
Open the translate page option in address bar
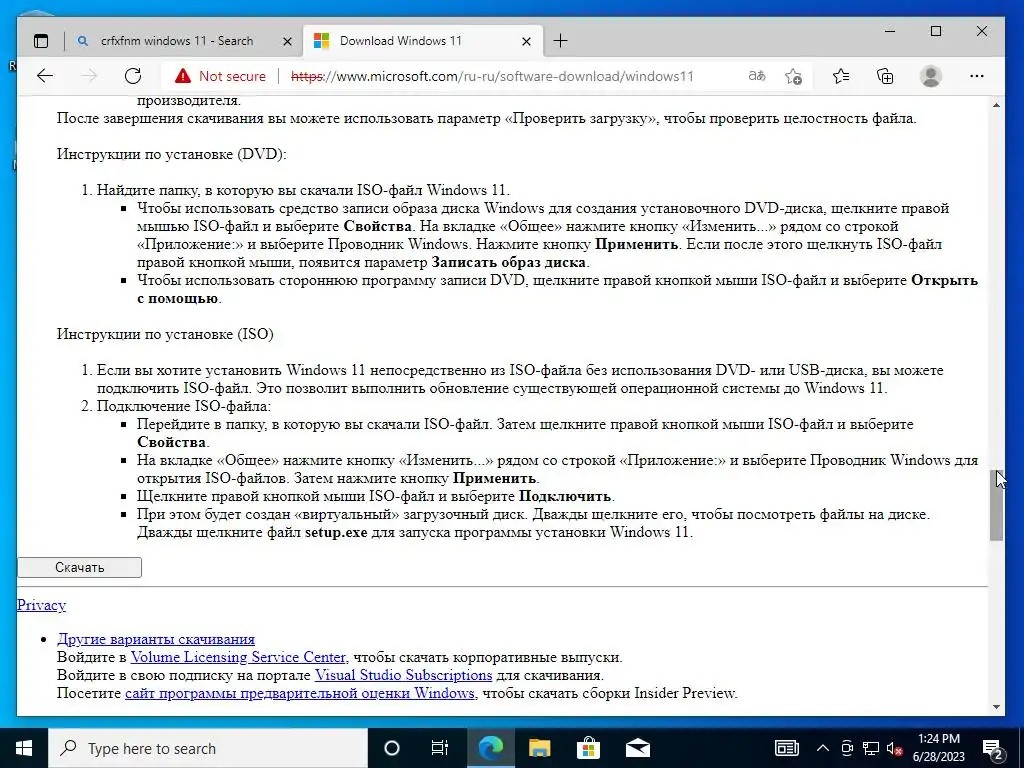point(757,76)
